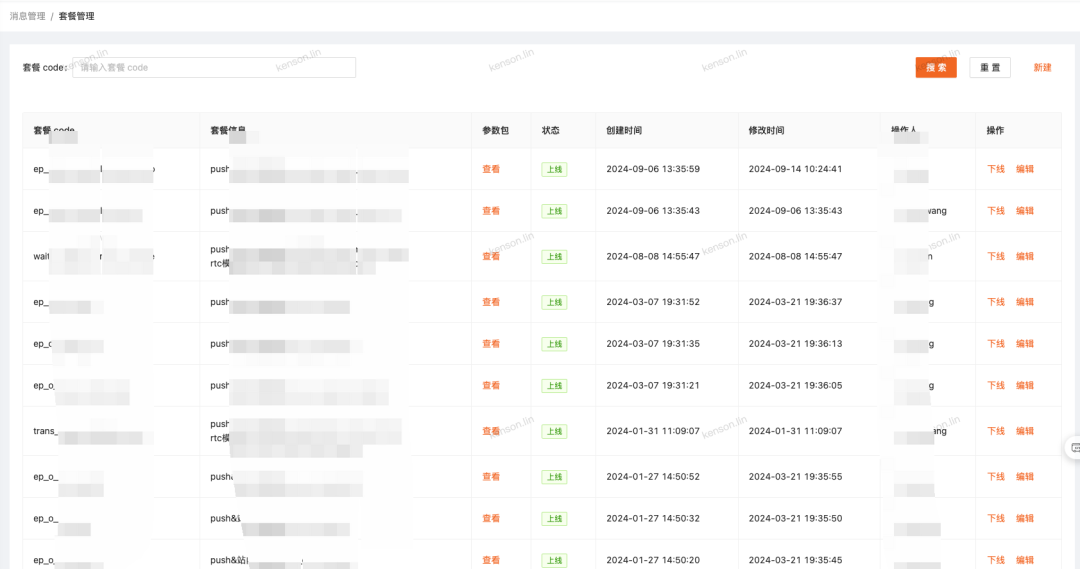Click modification time 2024-03-21 19:35:55

pos(796,477)
